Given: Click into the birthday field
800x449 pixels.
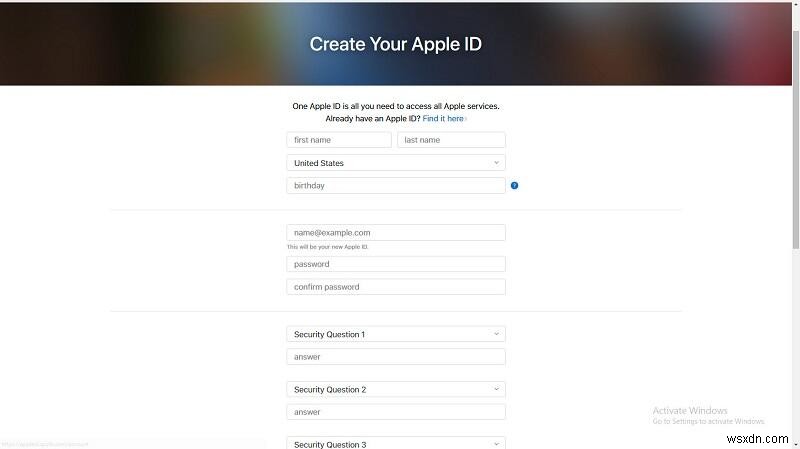Looking at the screenshot, I should pyautogui.click(x=396, y=185).
